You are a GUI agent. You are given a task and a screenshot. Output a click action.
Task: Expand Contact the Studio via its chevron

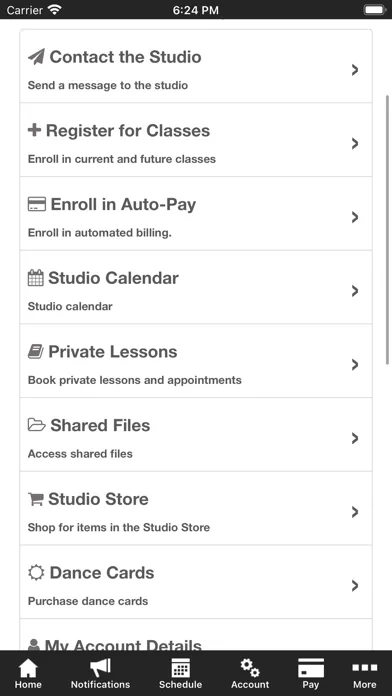[355, 70]
